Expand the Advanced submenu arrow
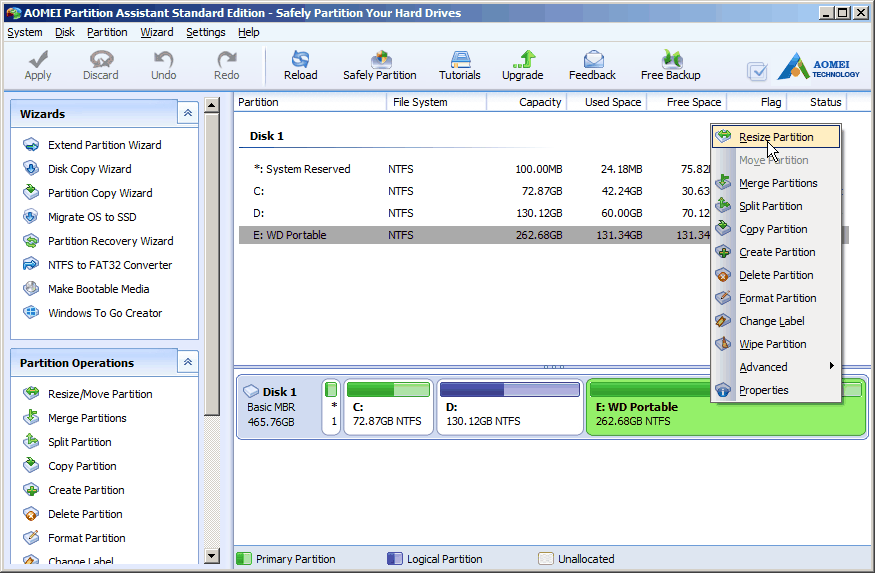 (831, 366)
